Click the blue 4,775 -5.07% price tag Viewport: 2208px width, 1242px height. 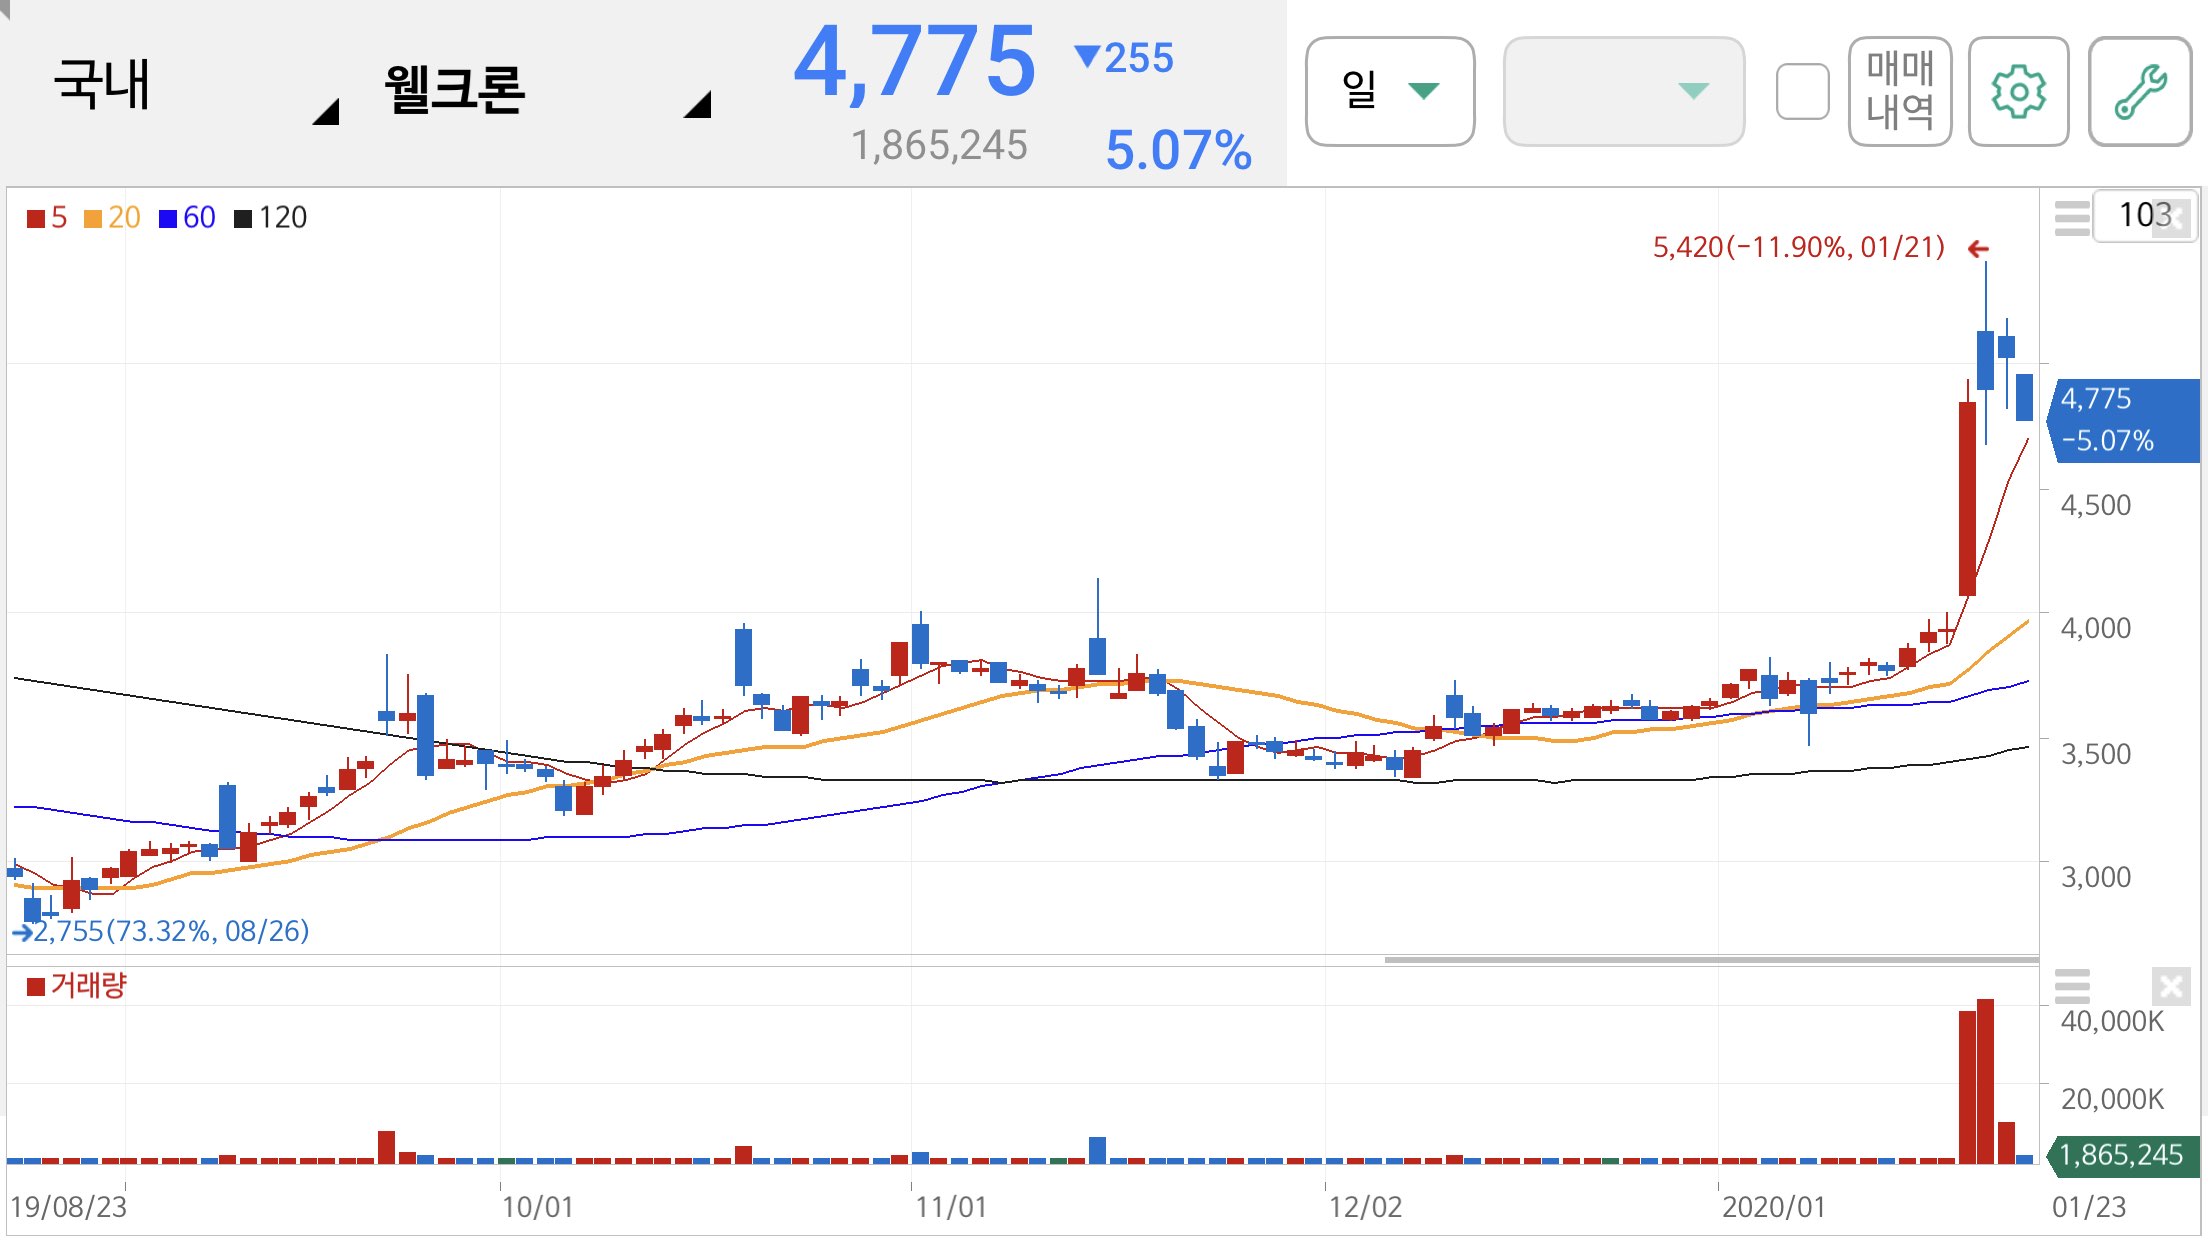pos(2124,420)
